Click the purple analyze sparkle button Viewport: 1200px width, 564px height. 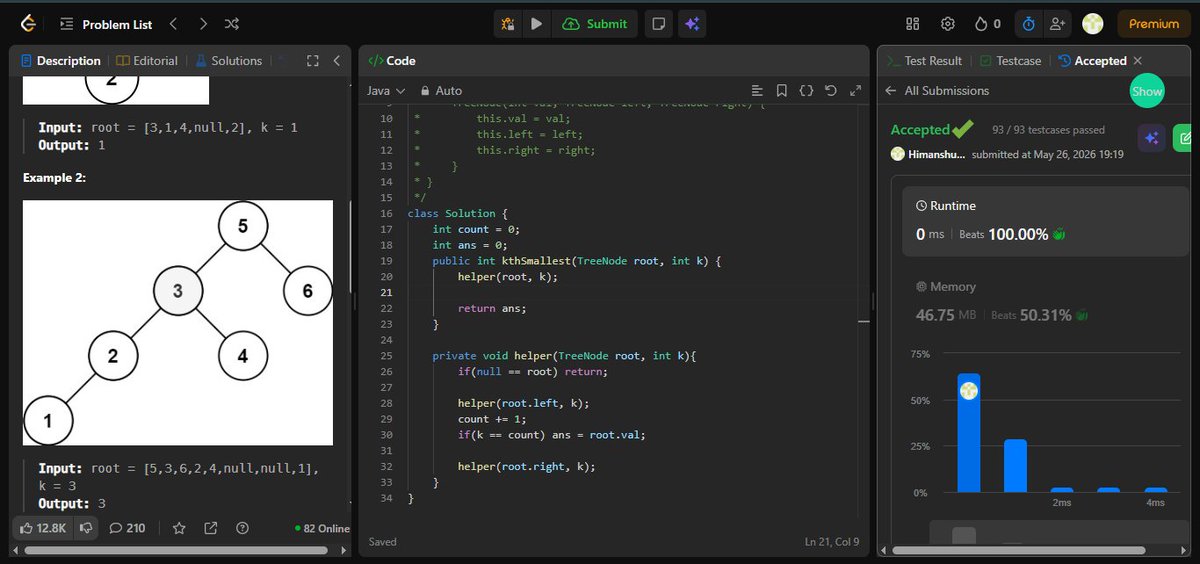[1151, 138]
